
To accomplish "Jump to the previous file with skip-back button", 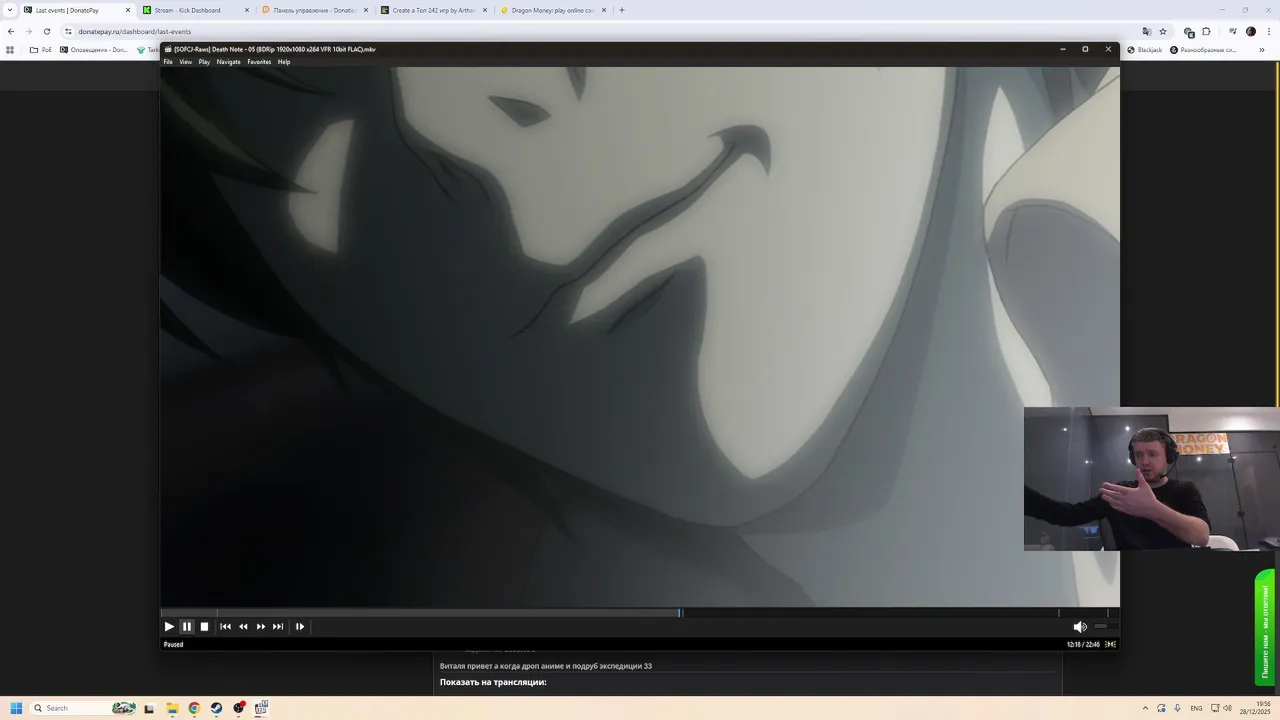I will tap(225, 626).
